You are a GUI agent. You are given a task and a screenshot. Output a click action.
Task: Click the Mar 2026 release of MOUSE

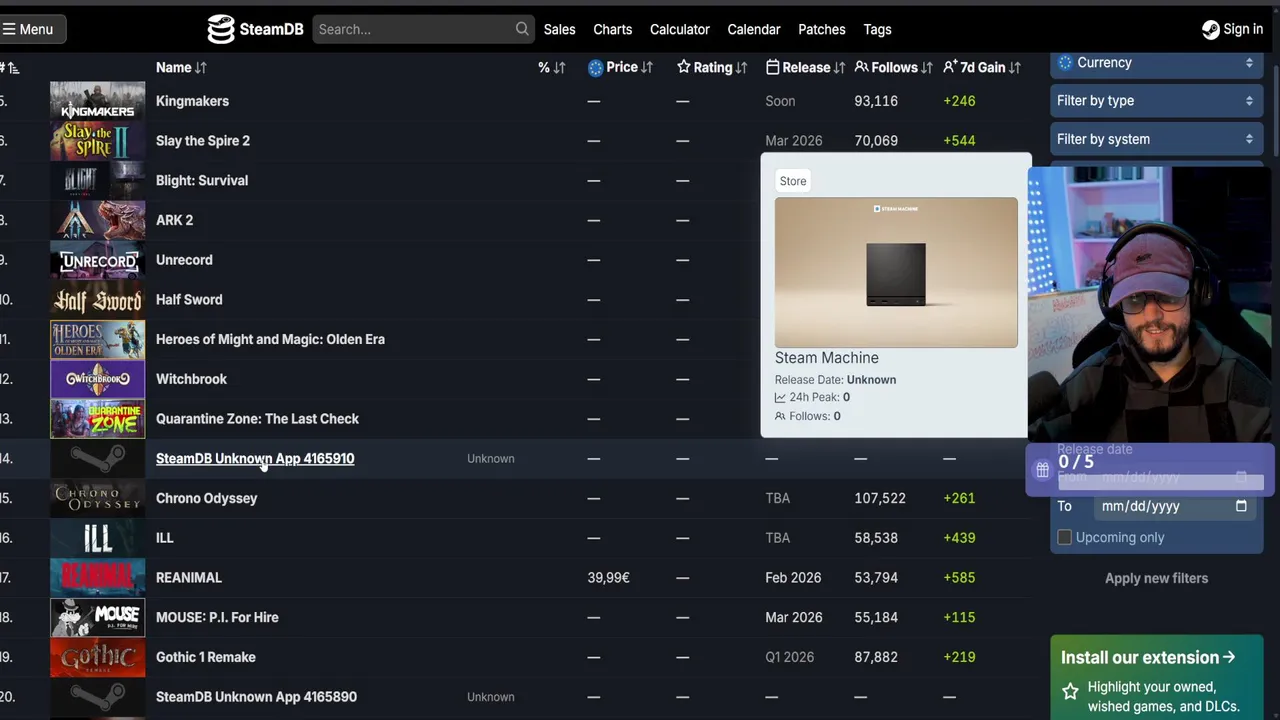(x=793, y=617)
